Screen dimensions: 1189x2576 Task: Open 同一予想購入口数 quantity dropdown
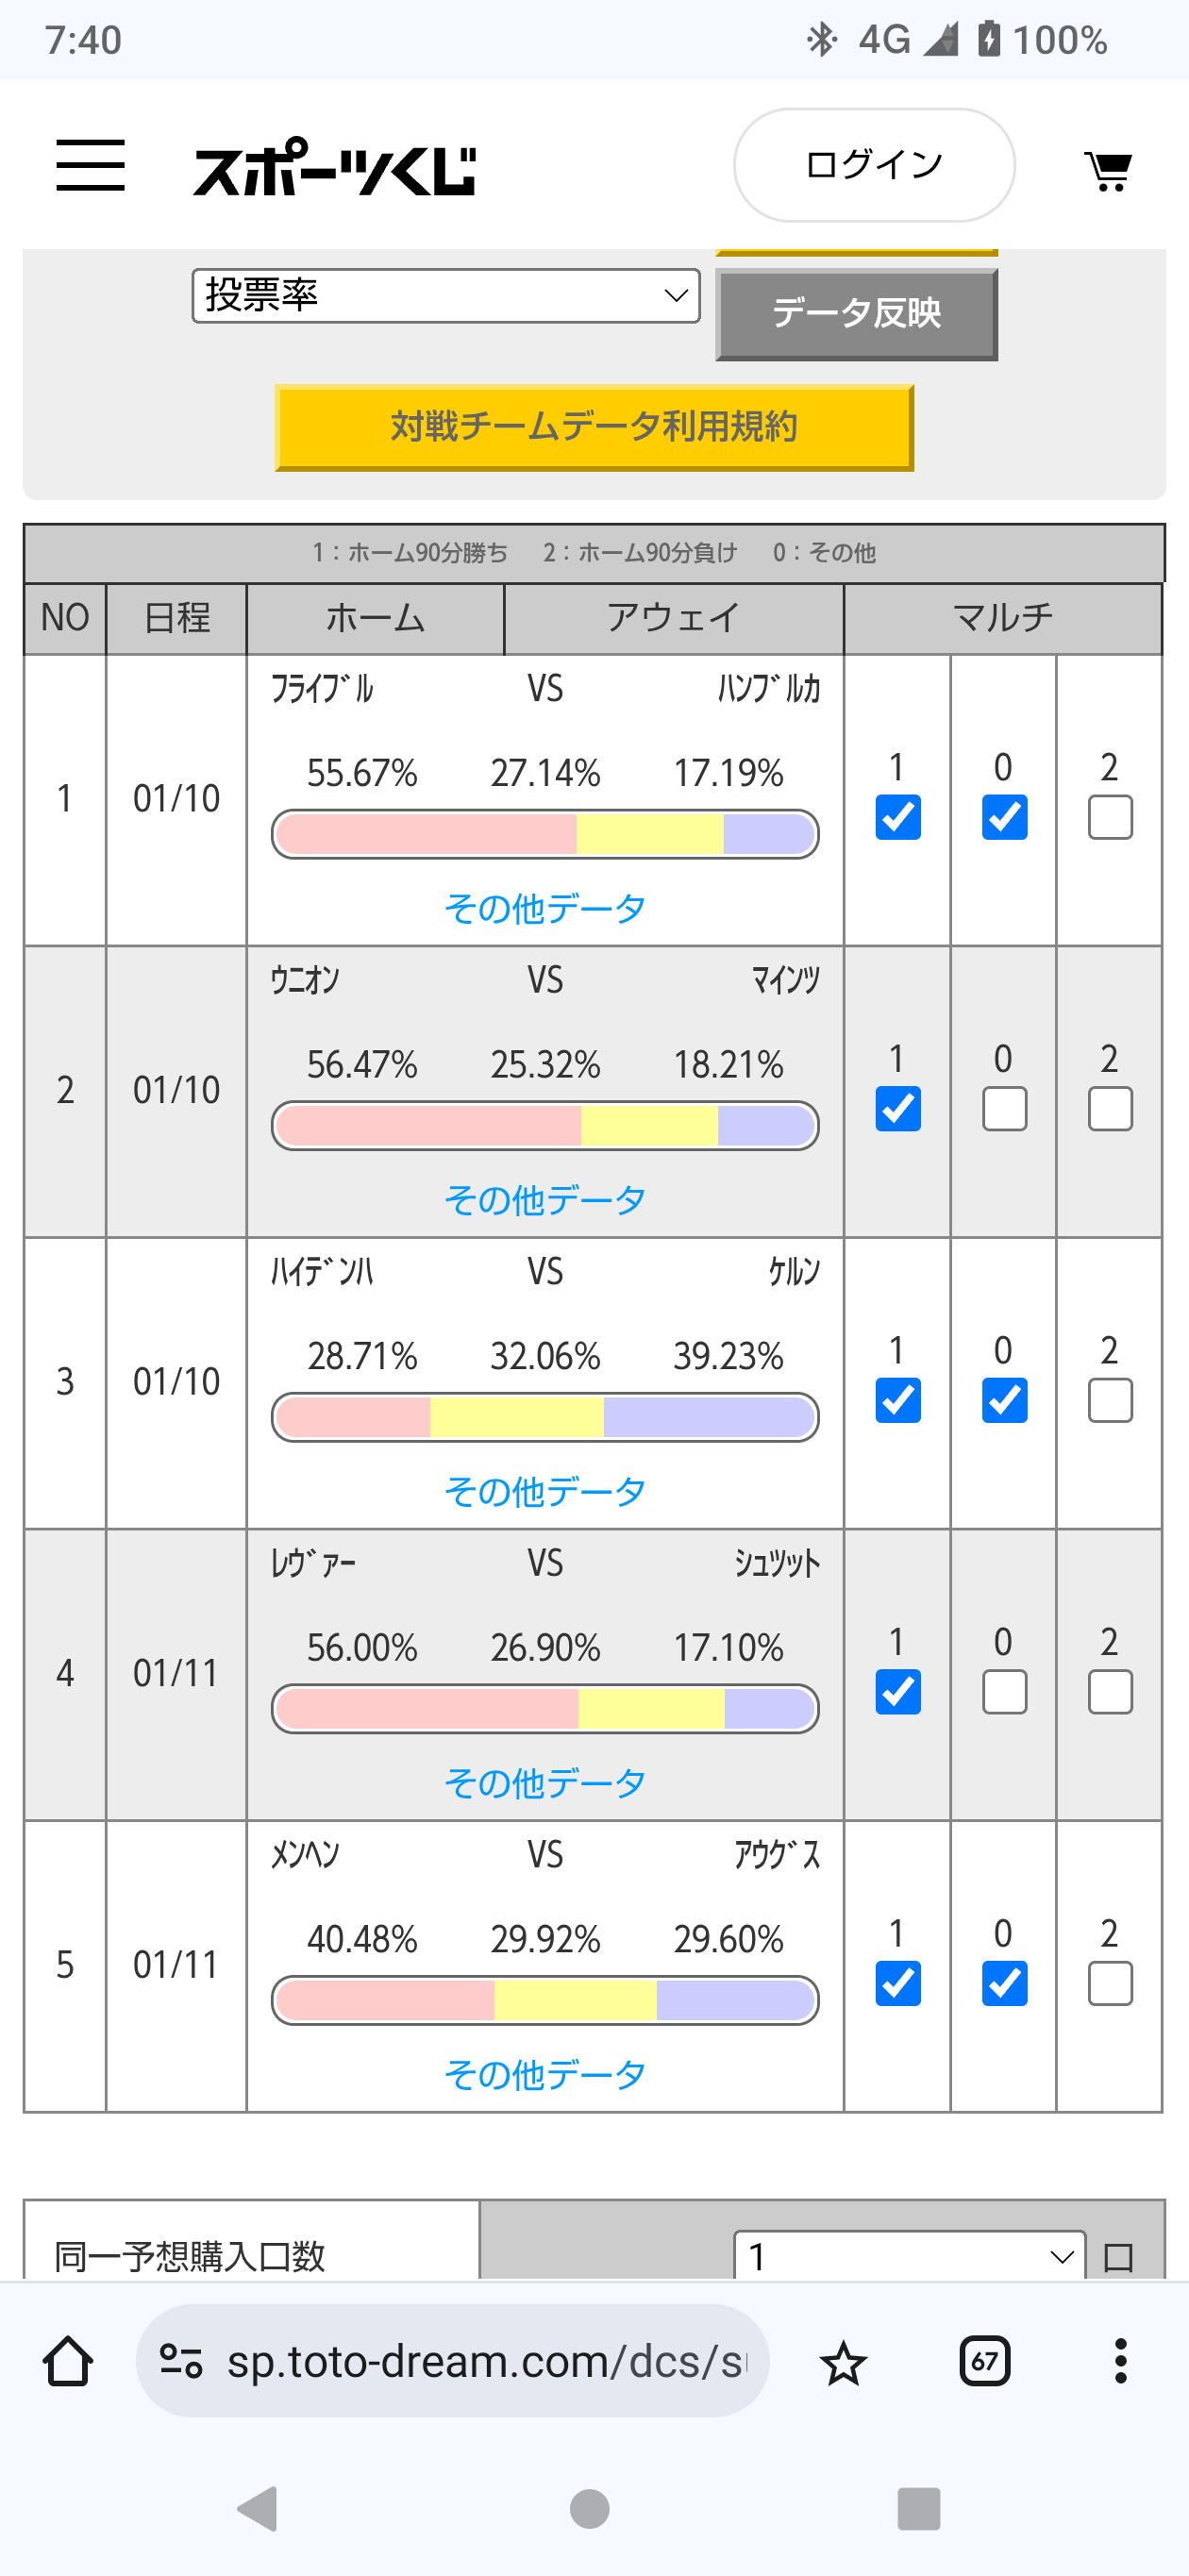tap(908, 2256)
